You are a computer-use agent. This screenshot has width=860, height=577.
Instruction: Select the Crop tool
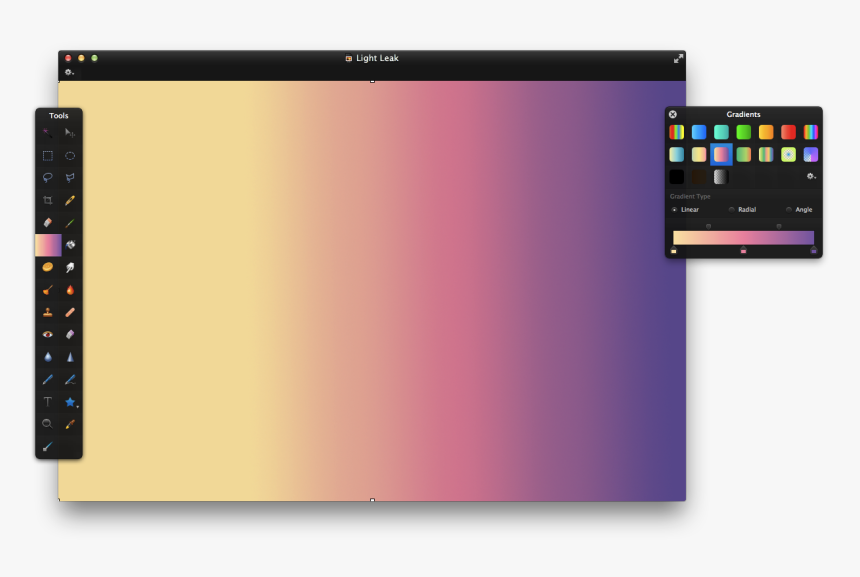tap(48, 200)
